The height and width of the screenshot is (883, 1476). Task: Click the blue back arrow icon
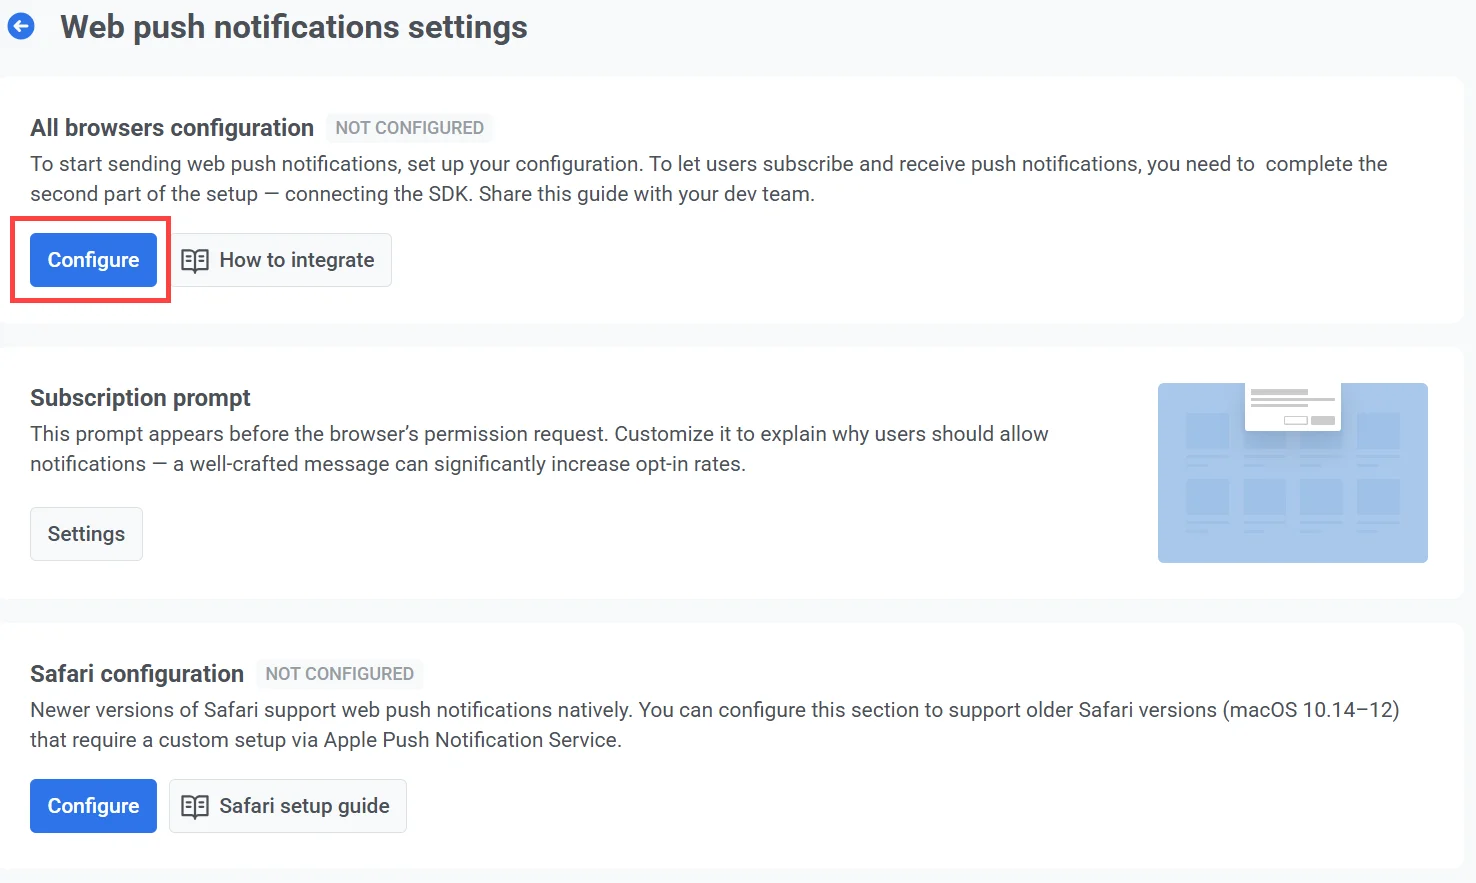coord(21,26)
